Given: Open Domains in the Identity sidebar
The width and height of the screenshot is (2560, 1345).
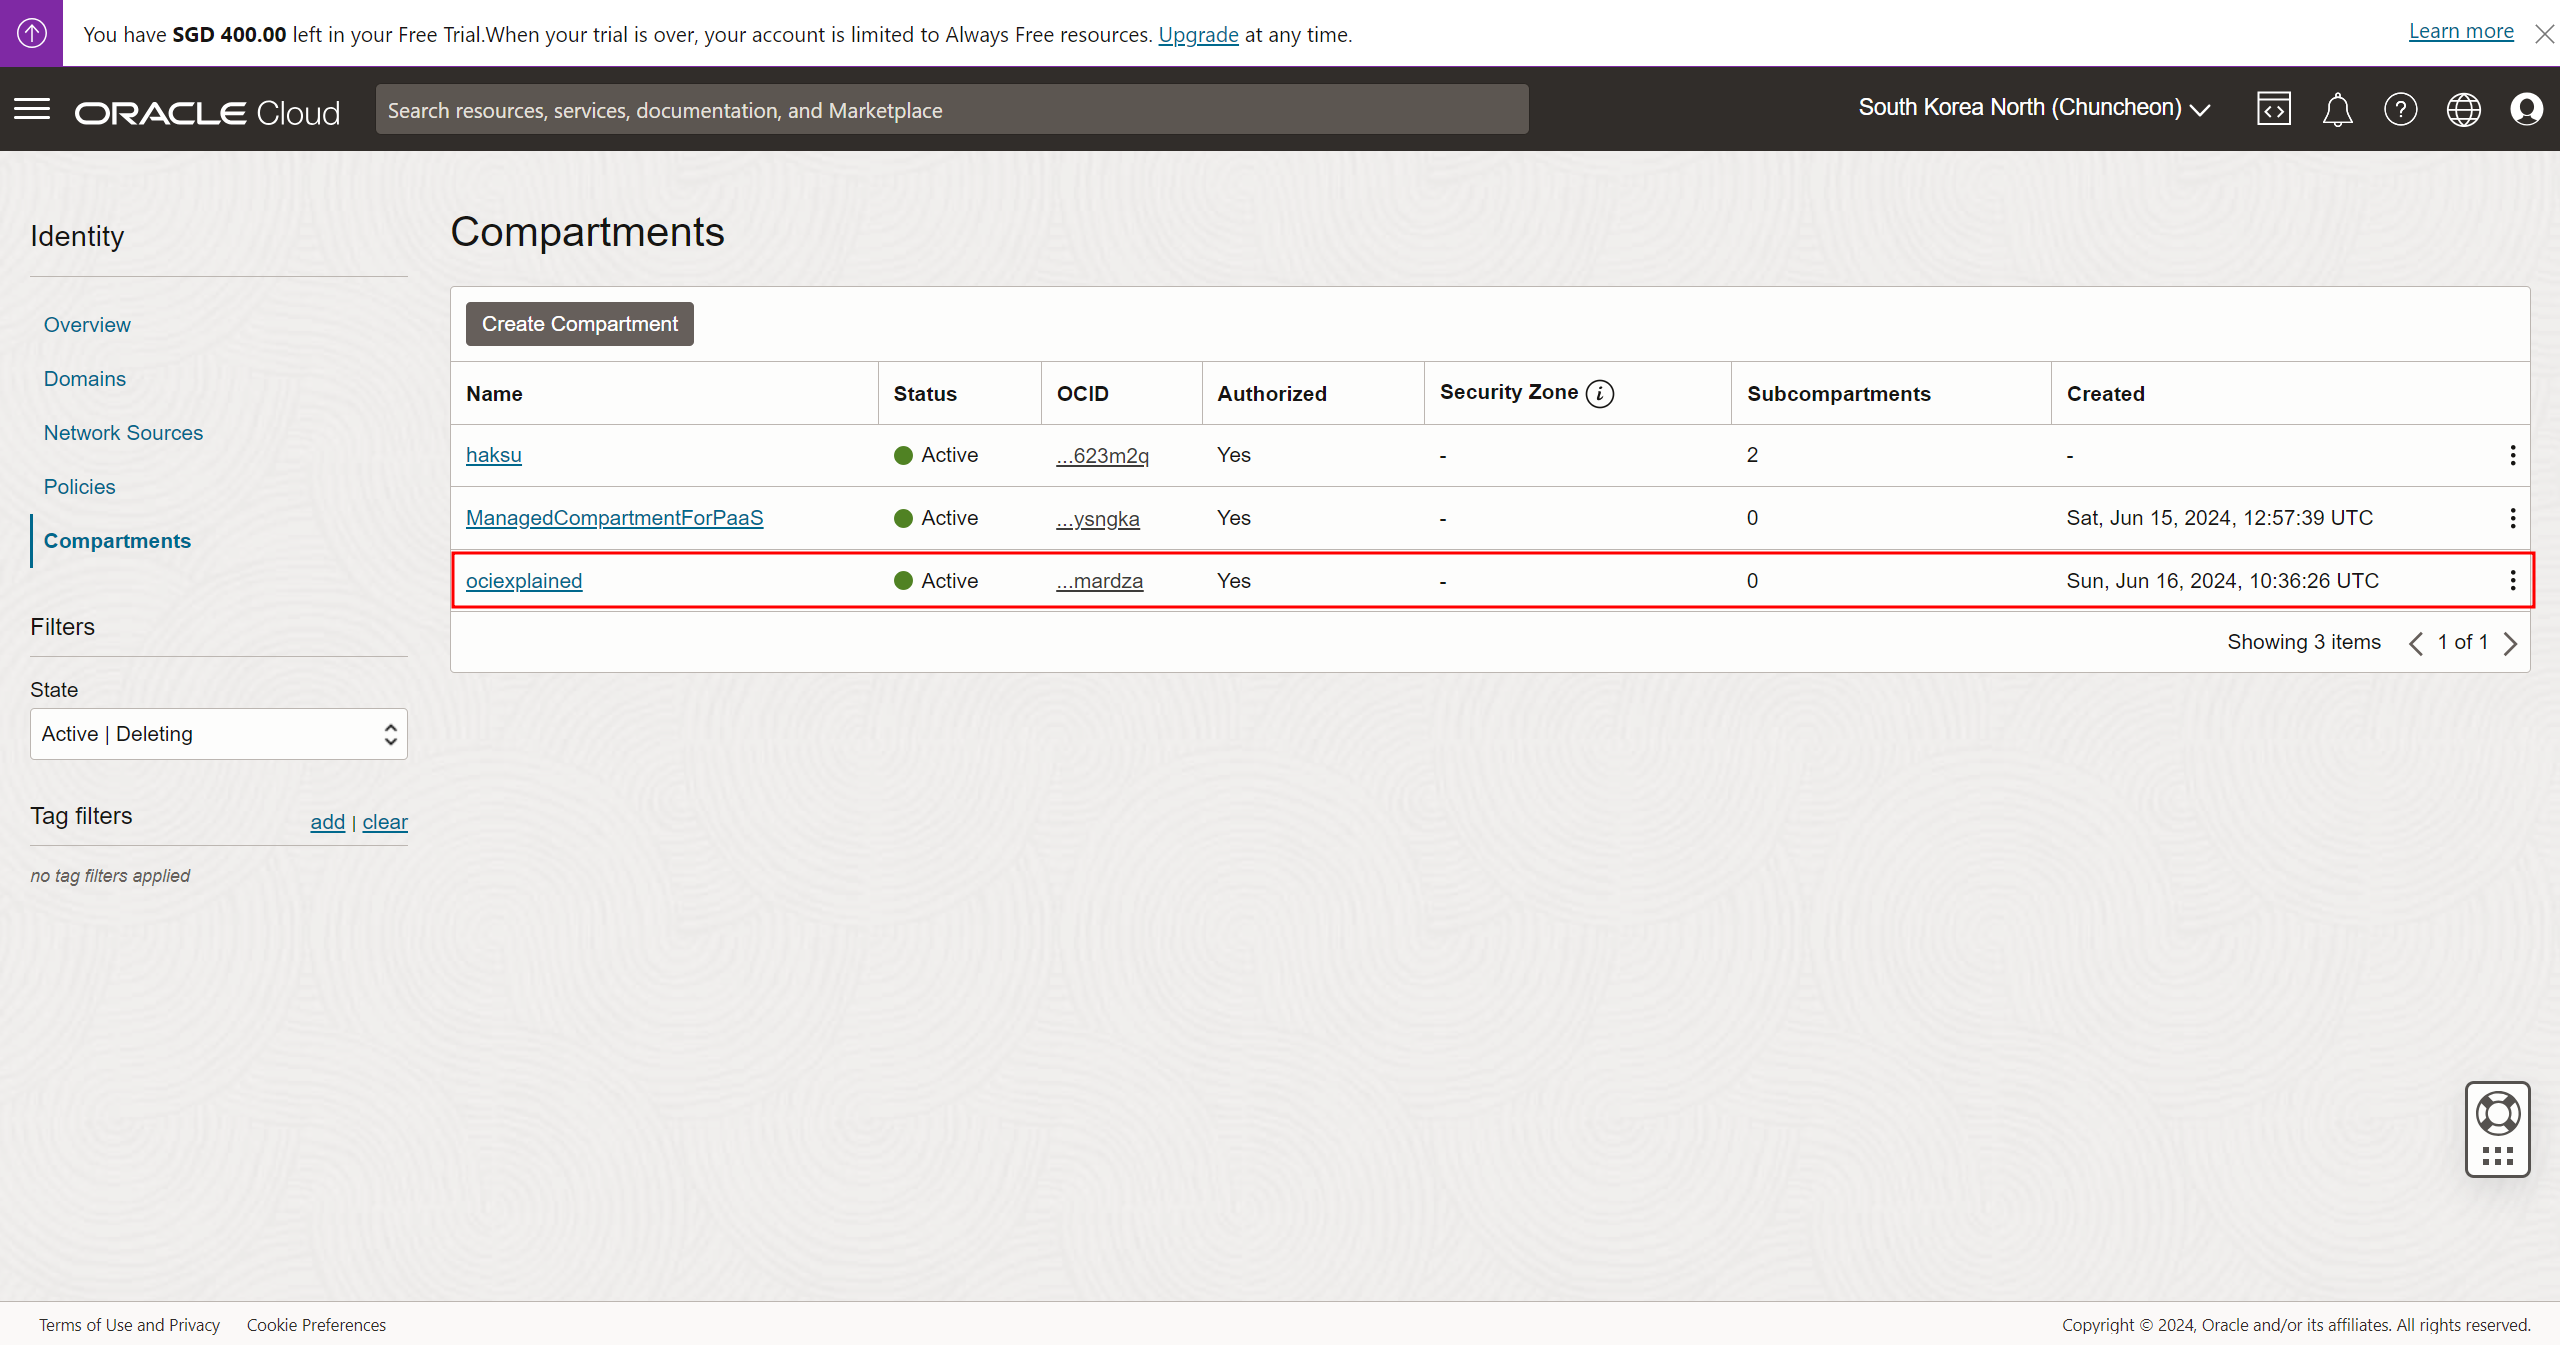Looking at the screenshot, I should coord(84,379).
